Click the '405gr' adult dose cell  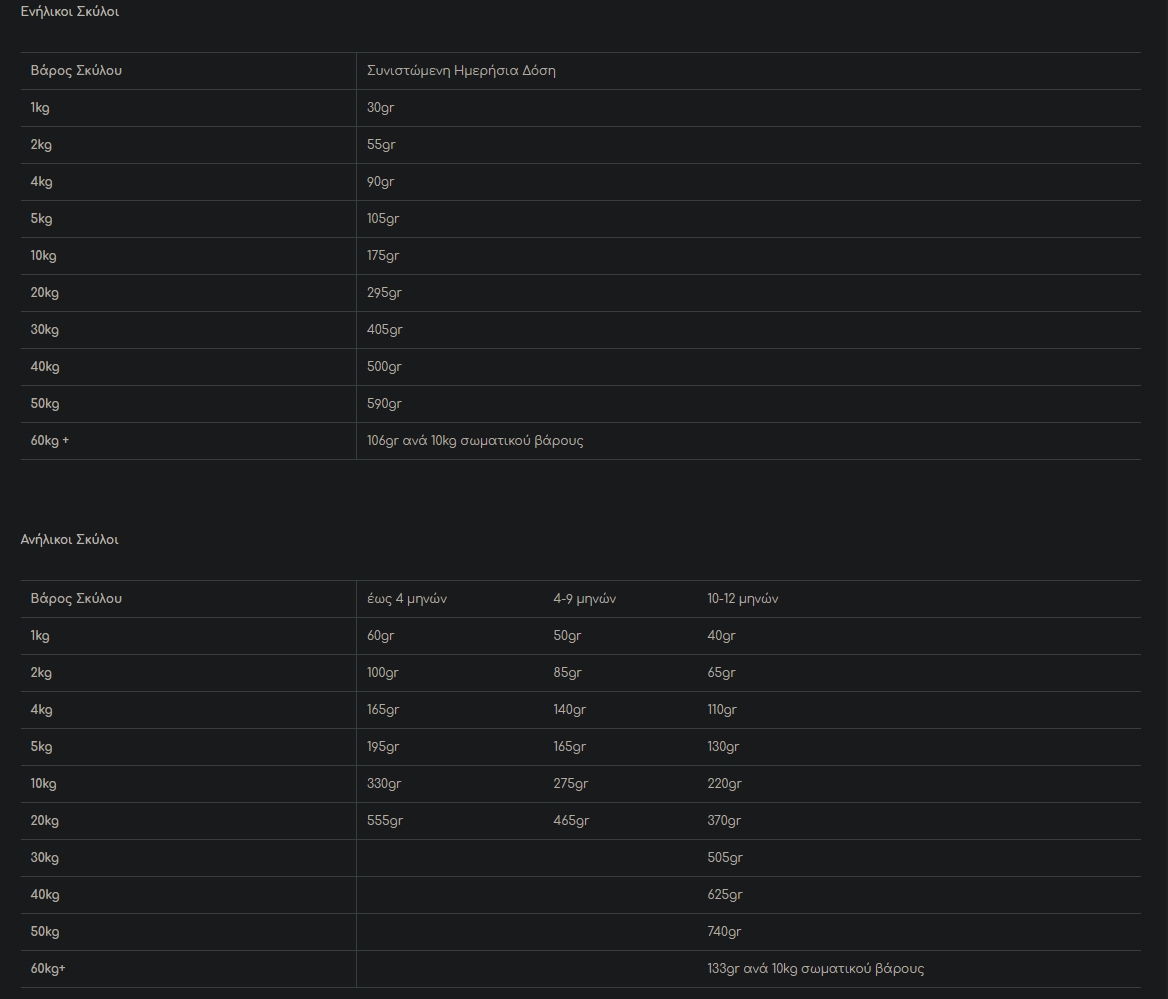coord(384,330)
